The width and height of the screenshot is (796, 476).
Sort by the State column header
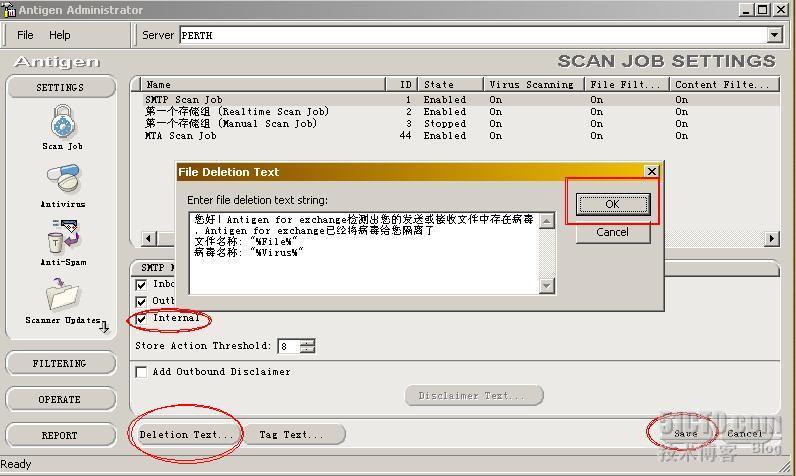tap(450, 84)
